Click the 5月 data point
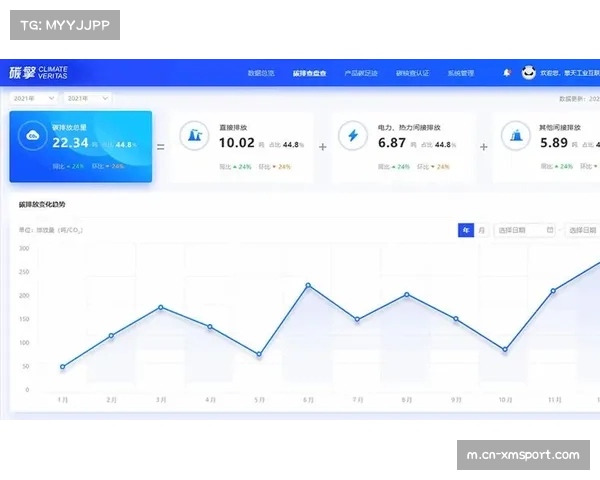Screen dimensions: 600x480 (x=259, y=354)
